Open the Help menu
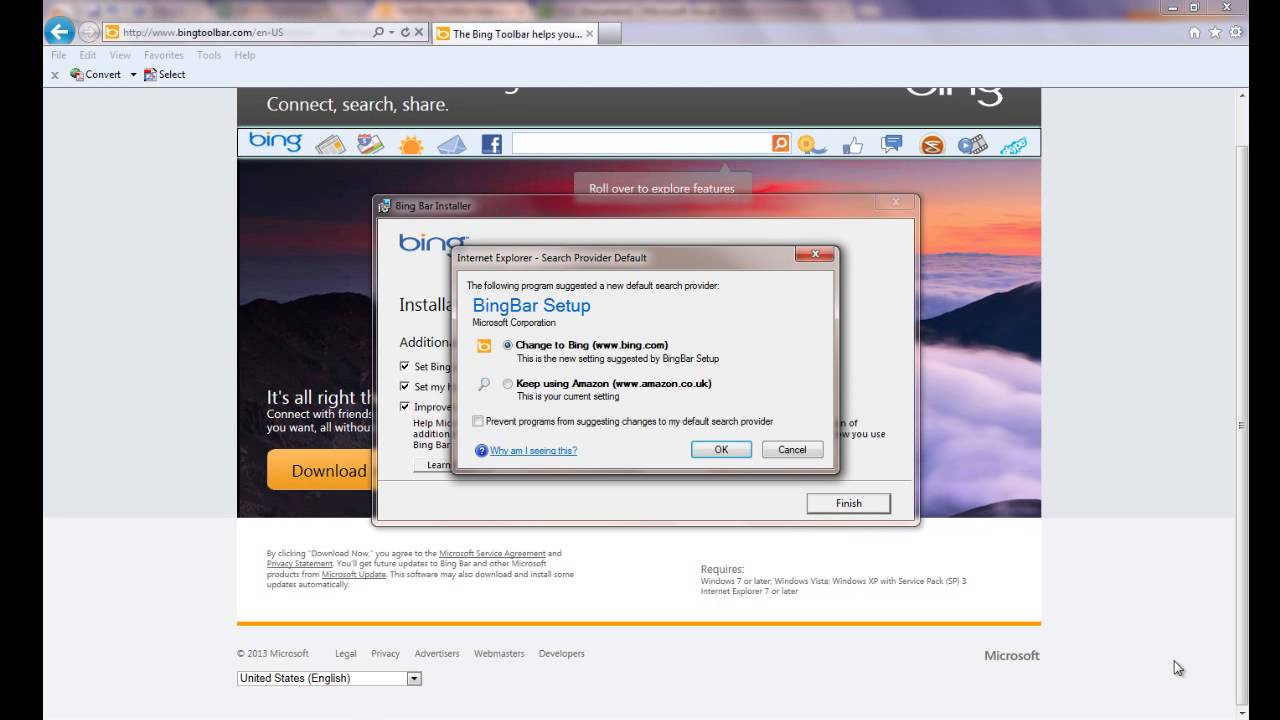1280x720 pixels. pos(245,55)
